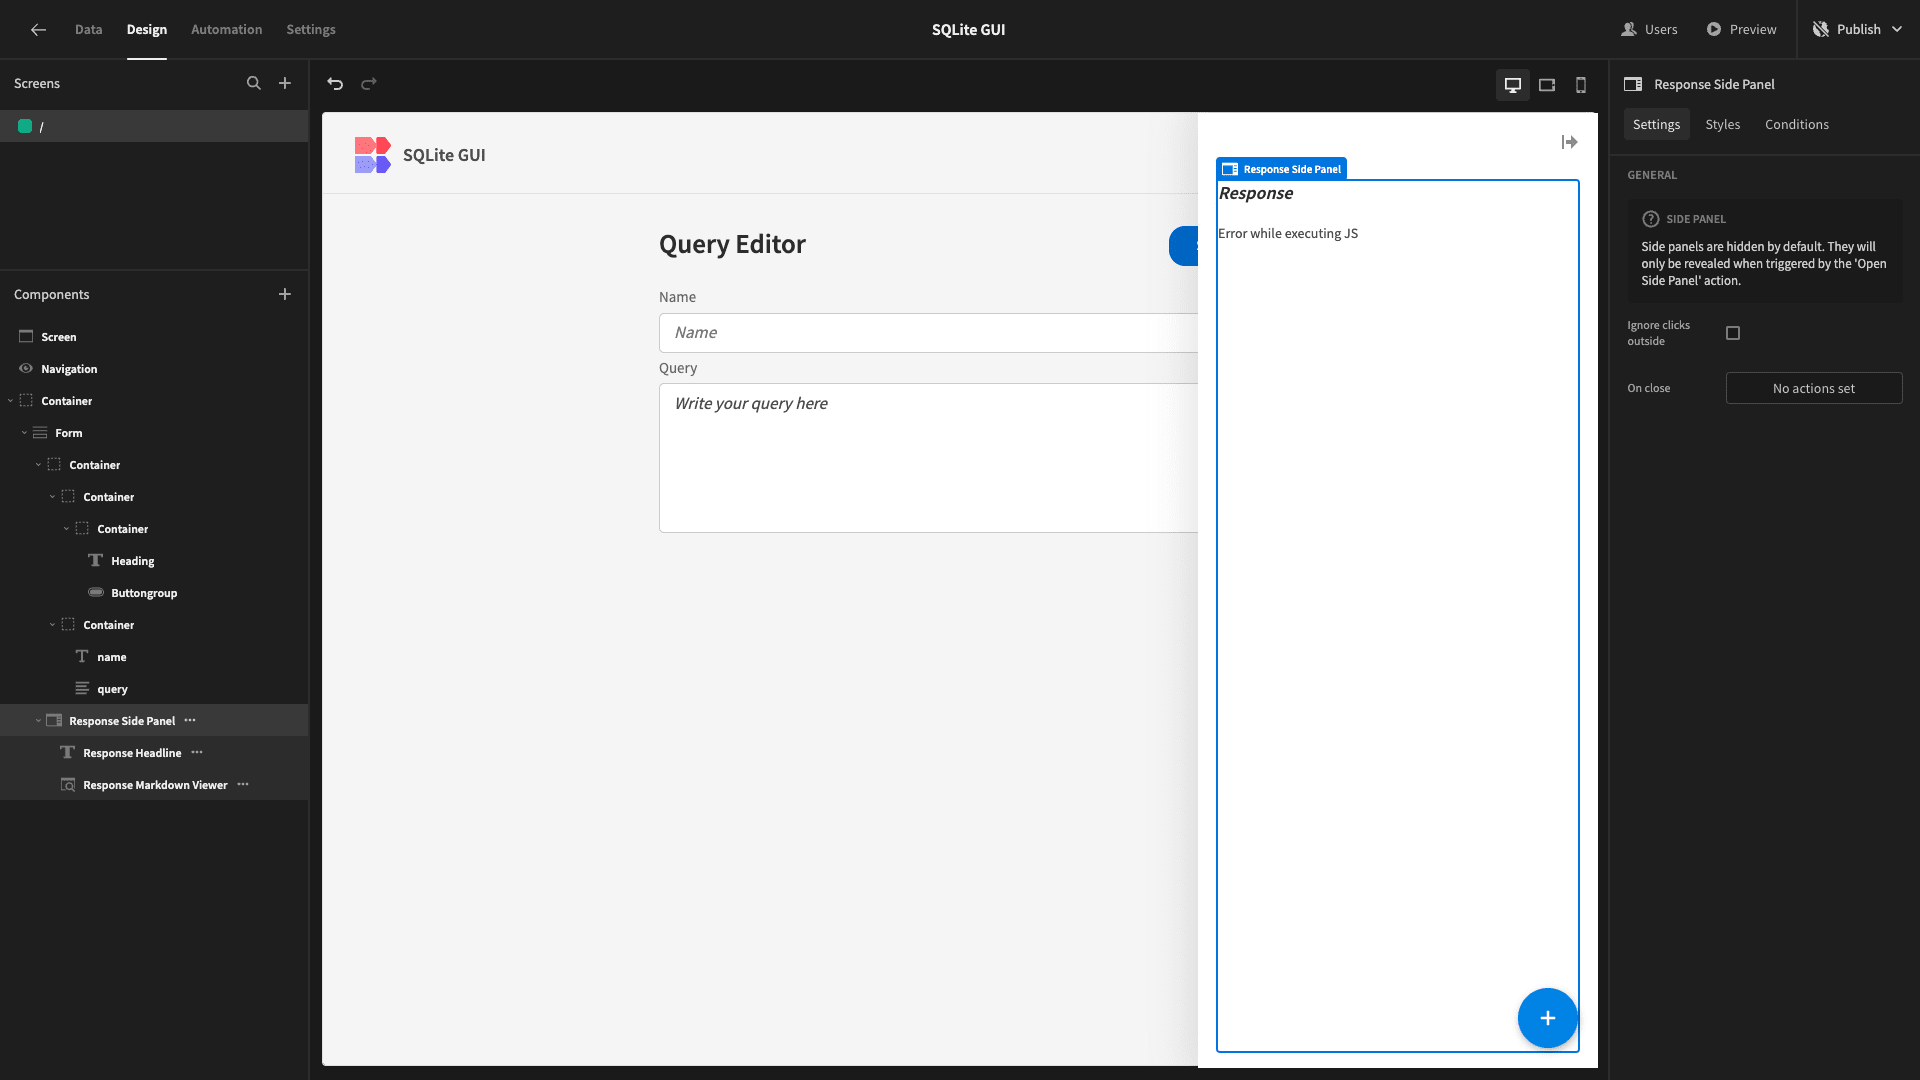
Task: Set On close actions button
Action: 1813,388
